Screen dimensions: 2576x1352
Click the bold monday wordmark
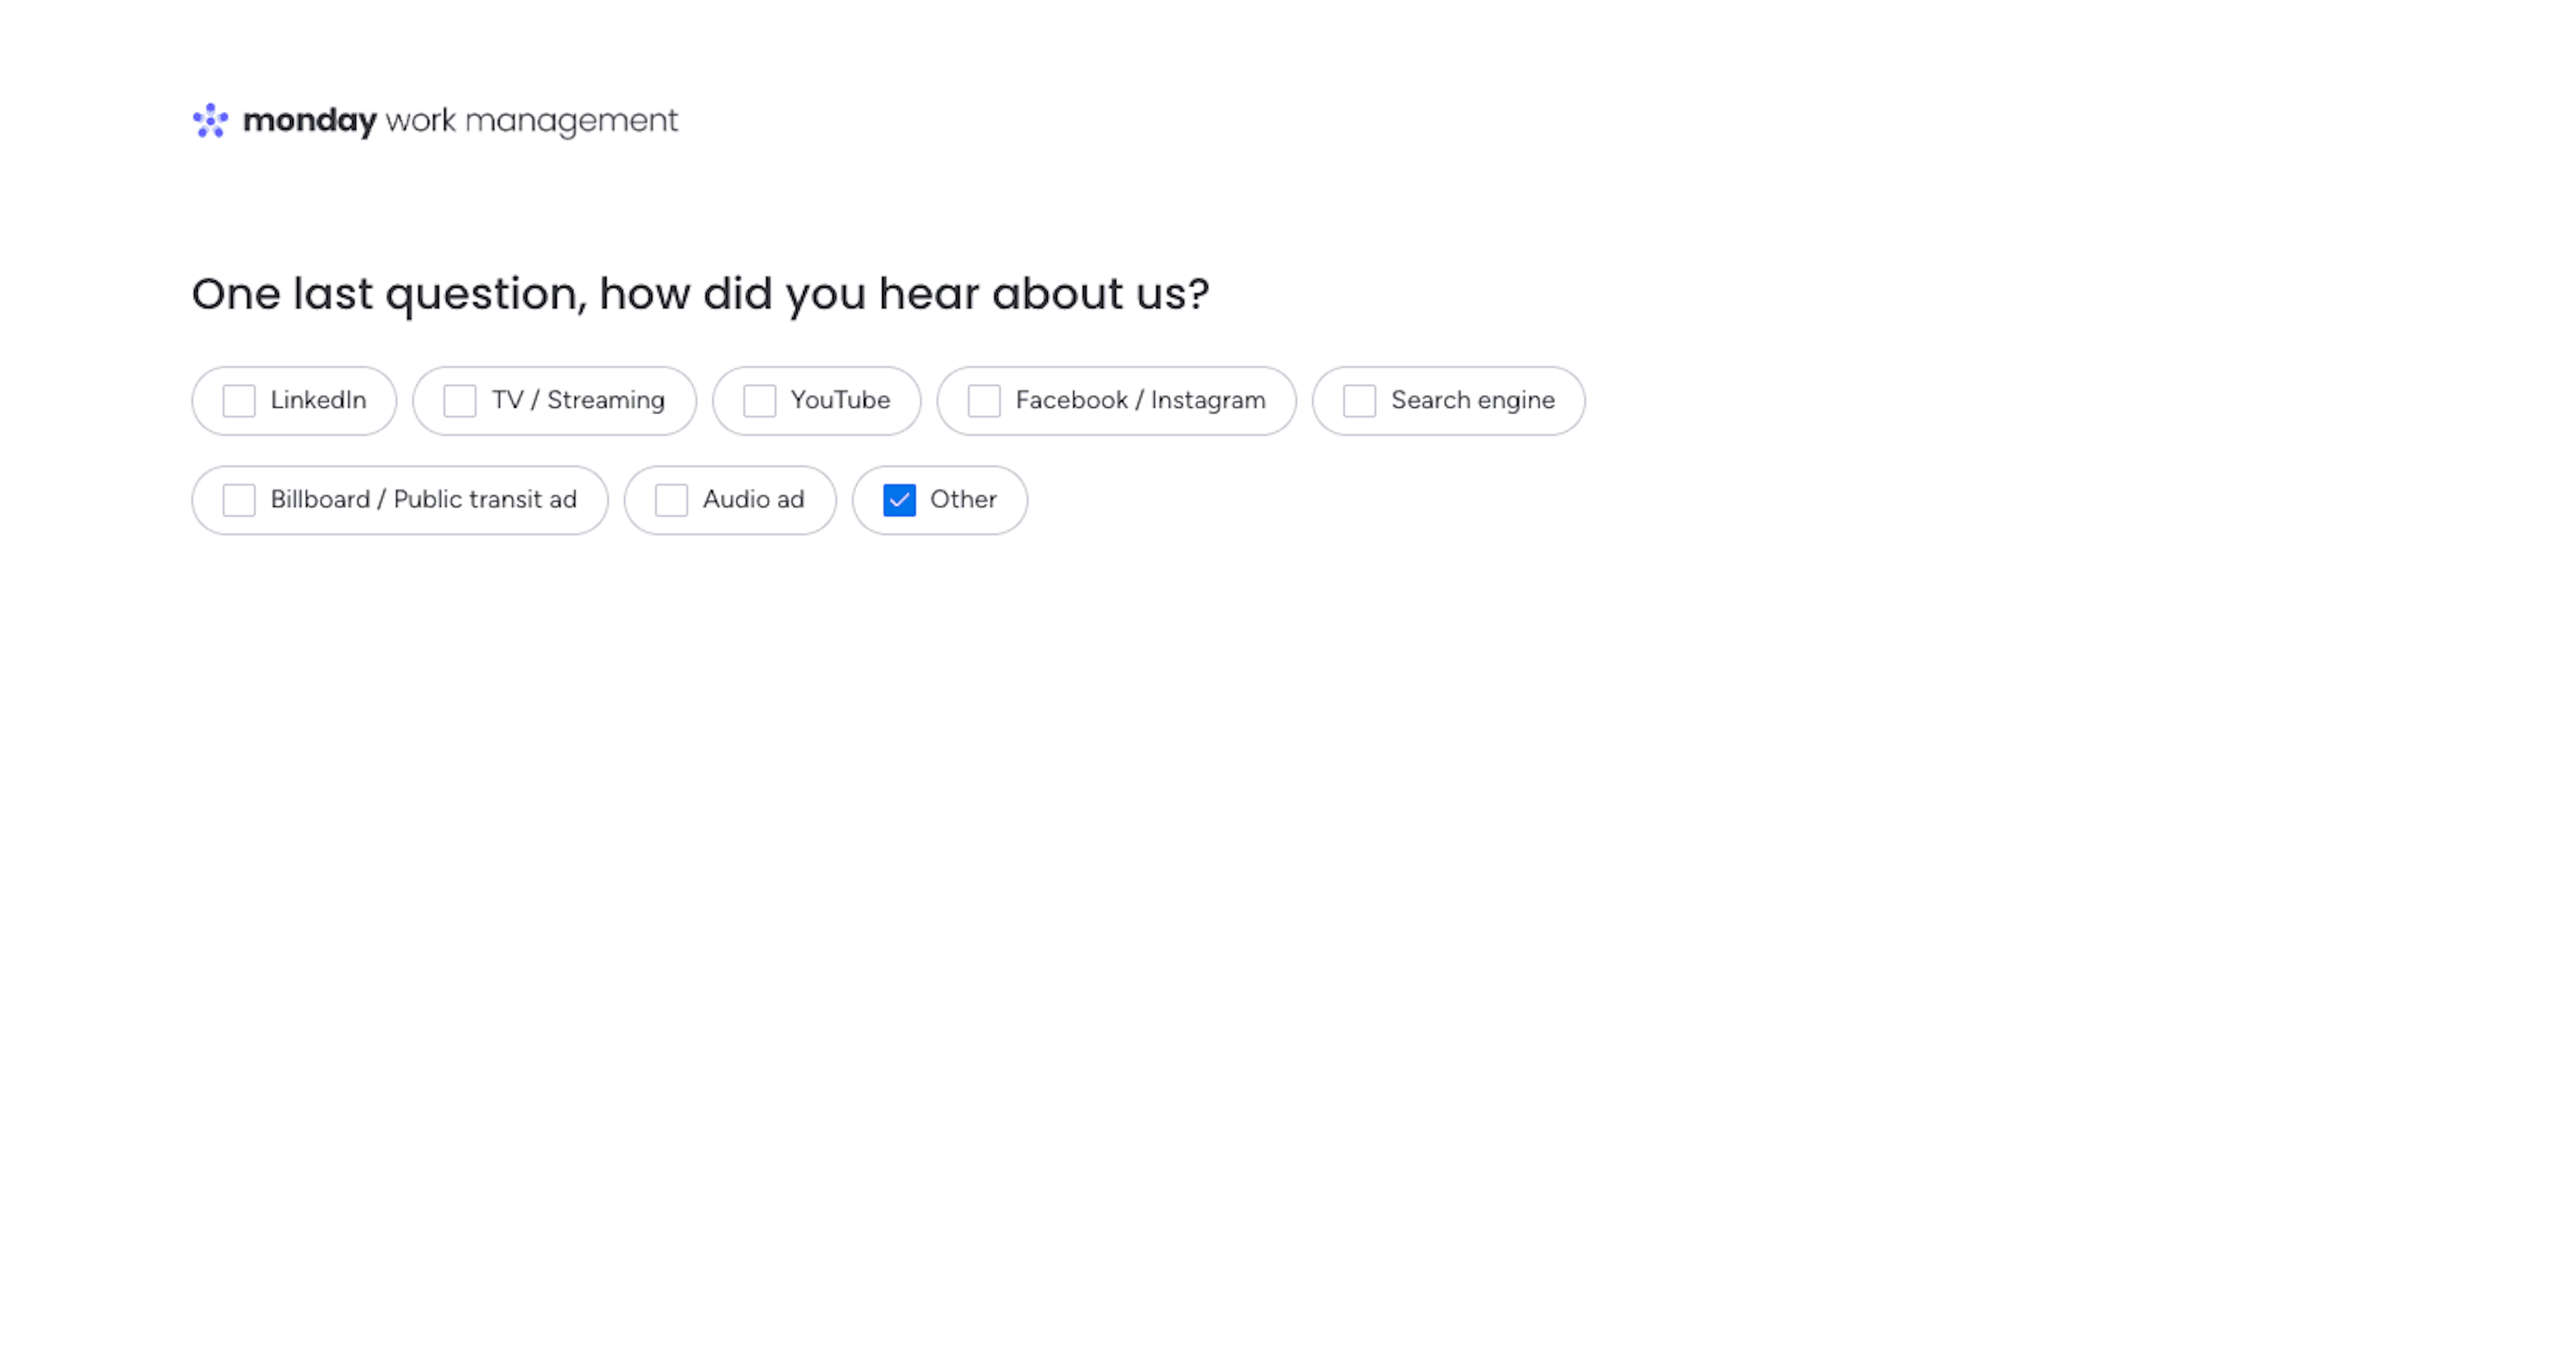(309, 121)
